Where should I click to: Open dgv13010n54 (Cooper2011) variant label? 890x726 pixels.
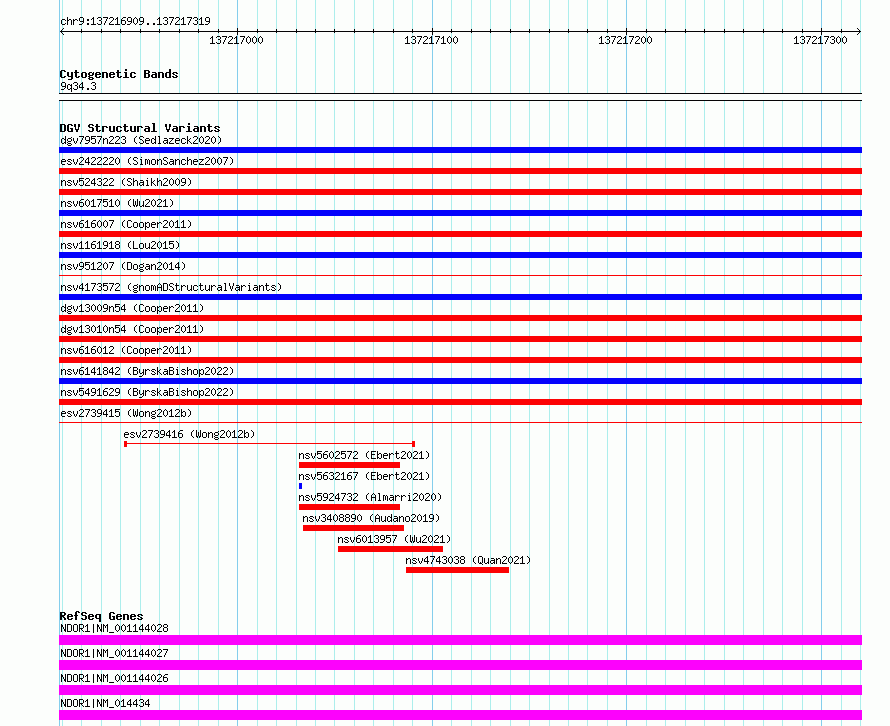click(132, 329)
